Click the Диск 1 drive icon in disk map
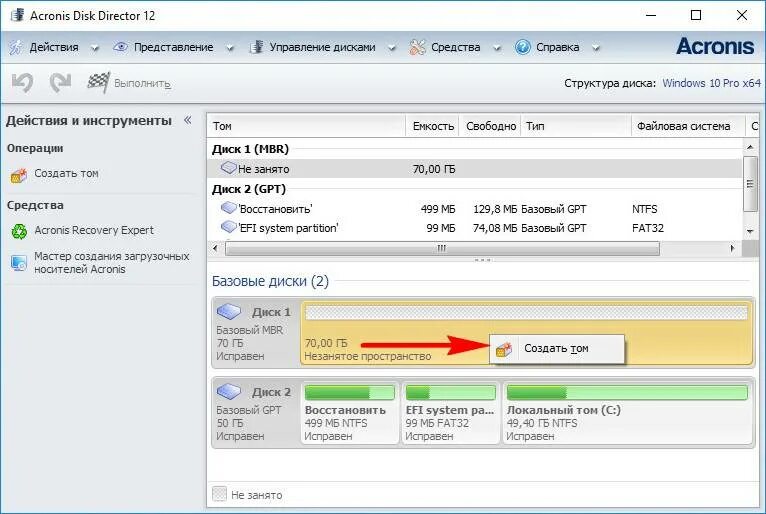The height and width of the screenshot is (514, 766). pos(229,311)
